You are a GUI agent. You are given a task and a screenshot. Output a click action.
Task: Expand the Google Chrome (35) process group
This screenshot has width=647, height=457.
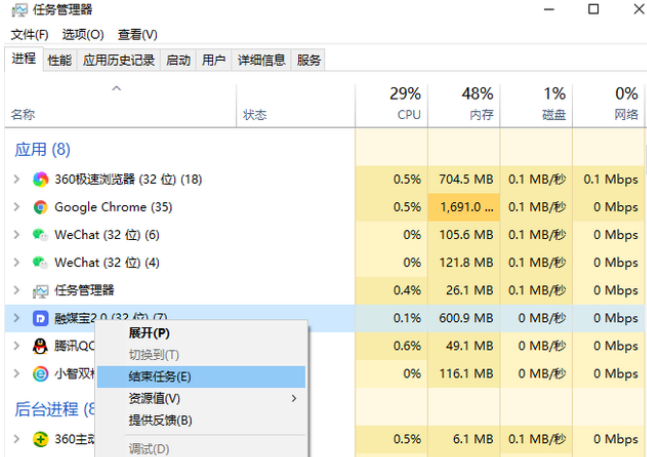point(17,207)
